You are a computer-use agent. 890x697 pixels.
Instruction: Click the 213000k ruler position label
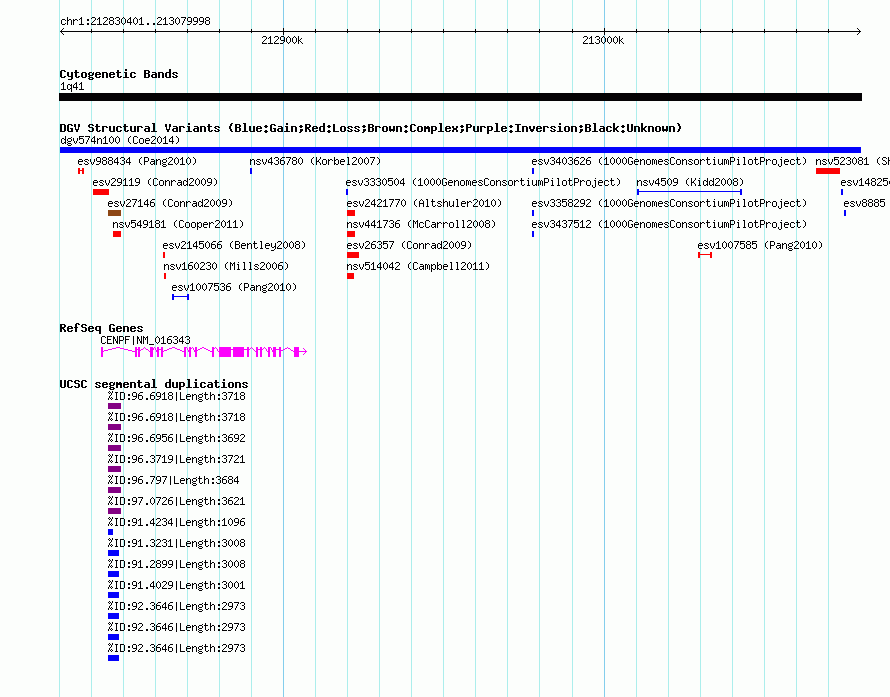tap(603, 40)
